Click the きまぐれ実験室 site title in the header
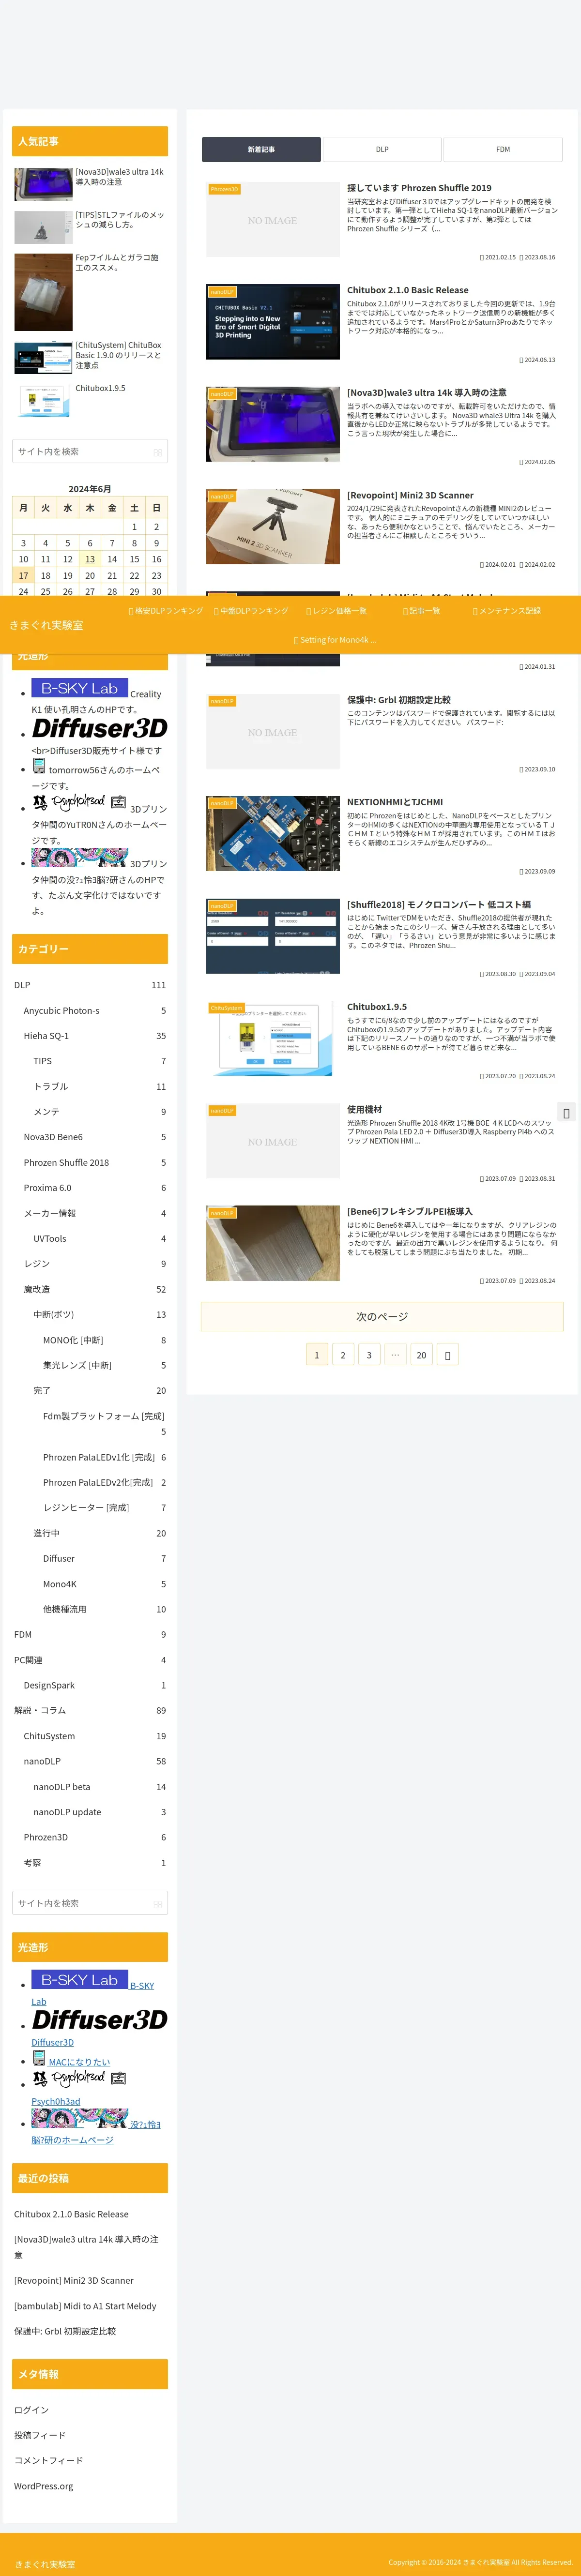 coord(46,625)
